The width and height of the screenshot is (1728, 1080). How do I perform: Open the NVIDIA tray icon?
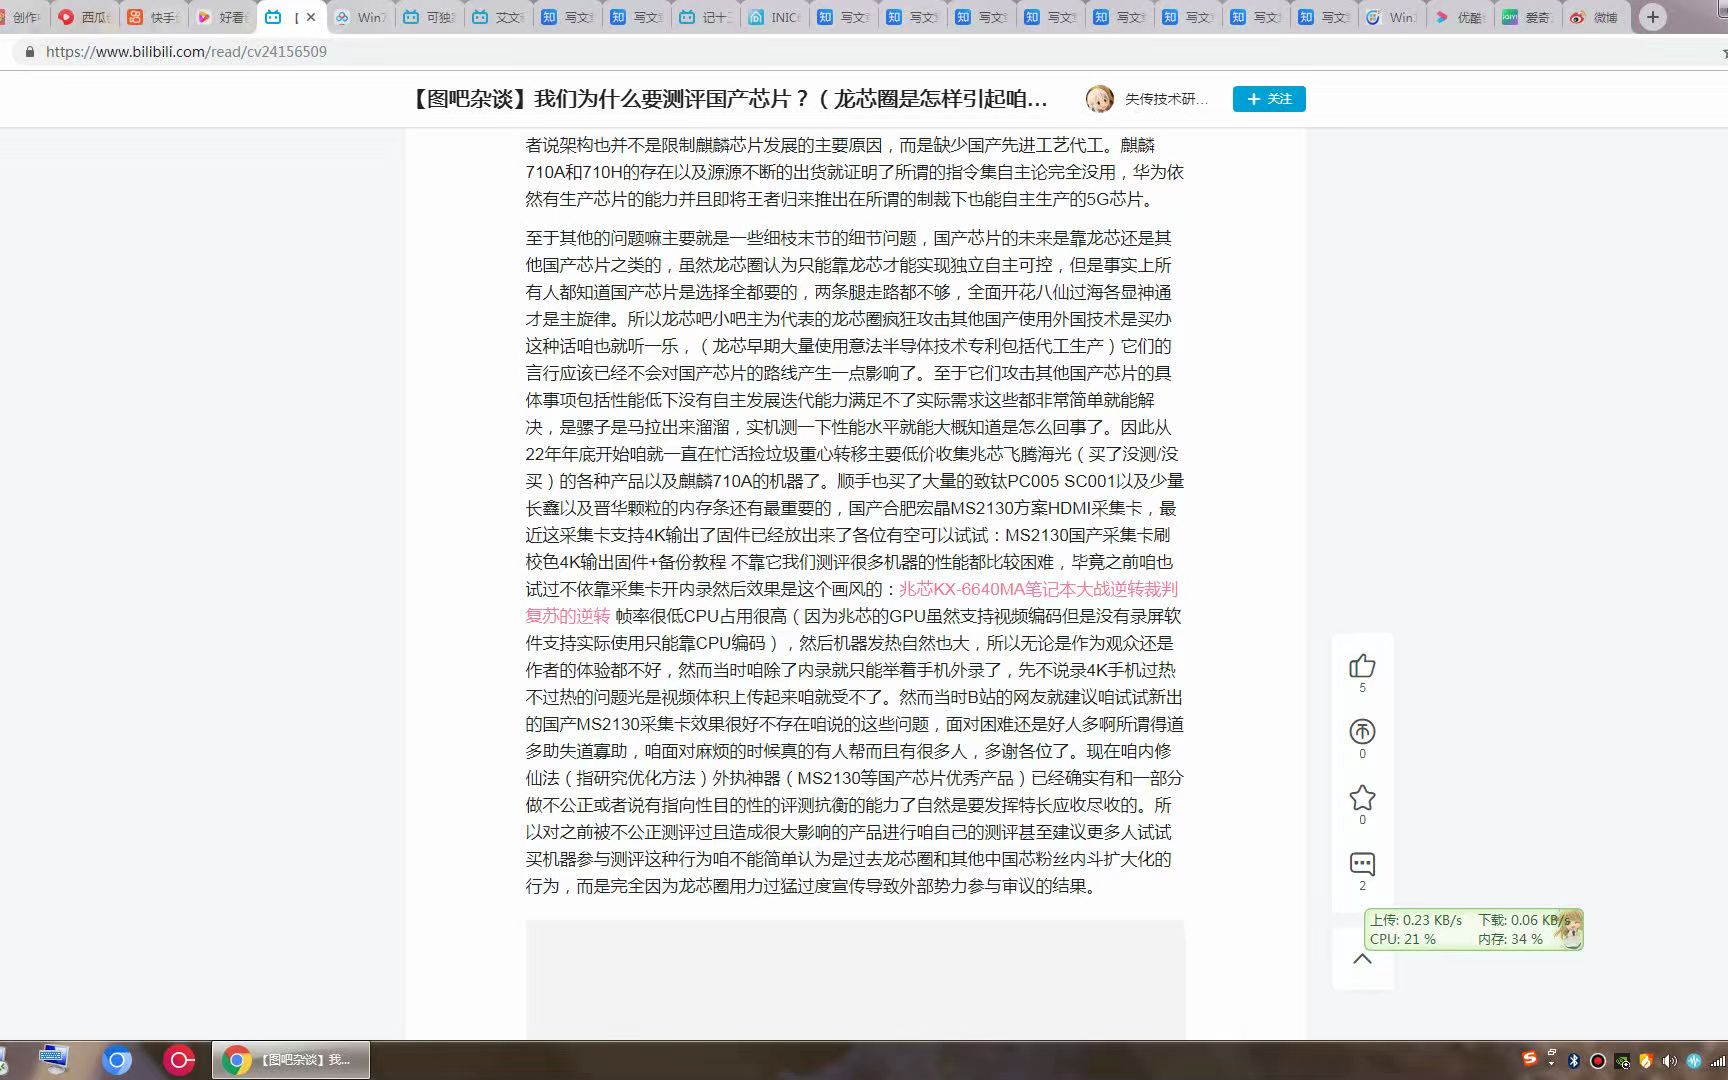1622,1061
